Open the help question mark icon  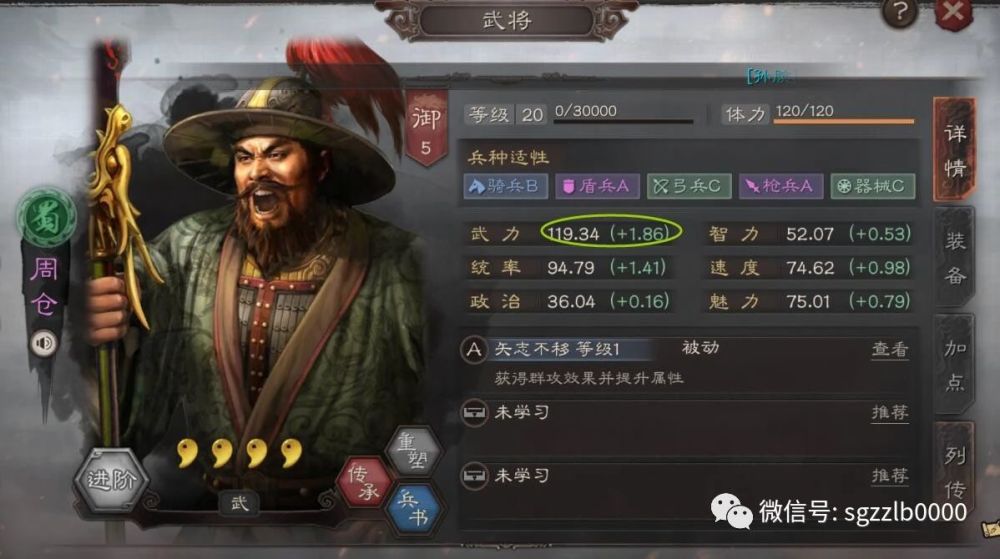click(899, 12)
